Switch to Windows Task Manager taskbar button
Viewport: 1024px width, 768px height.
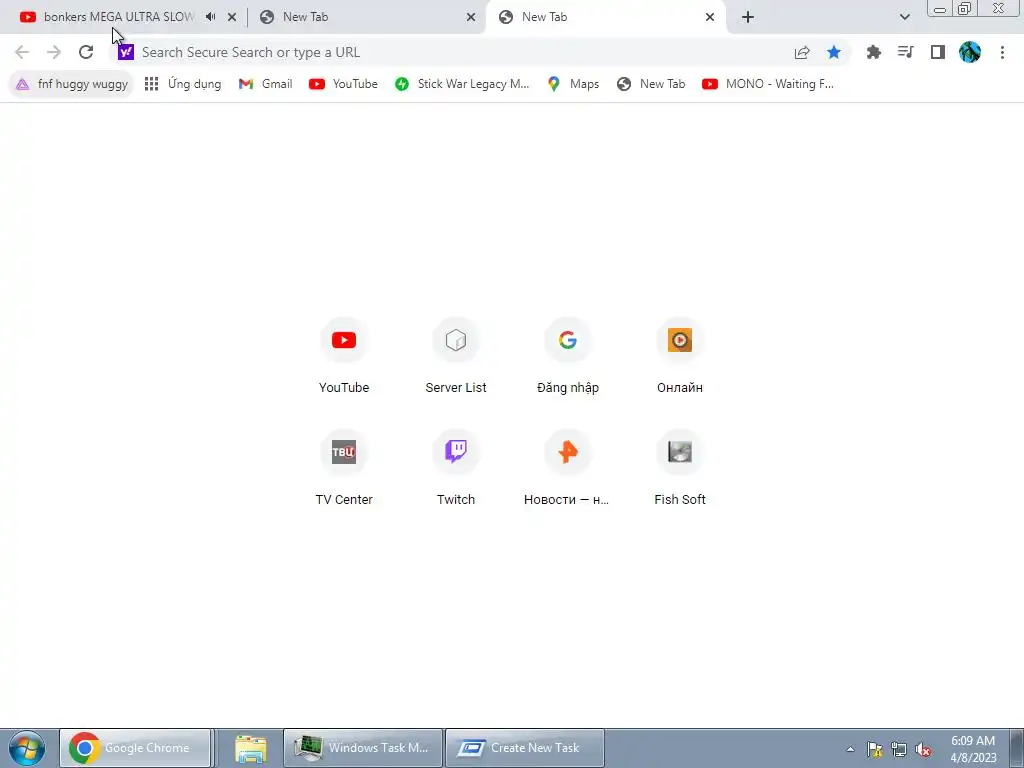tap(363, 748)
